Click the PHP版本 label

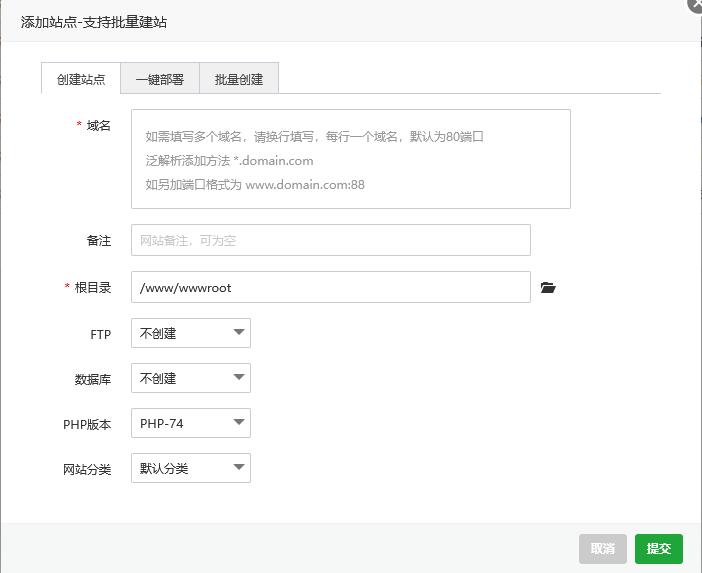coord(87,424)
